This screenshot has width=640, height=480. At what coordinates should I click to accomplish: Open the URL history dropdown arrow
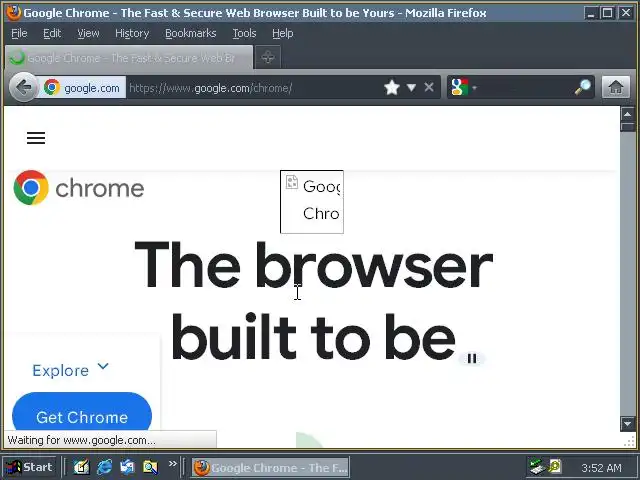tap(411, 87)
